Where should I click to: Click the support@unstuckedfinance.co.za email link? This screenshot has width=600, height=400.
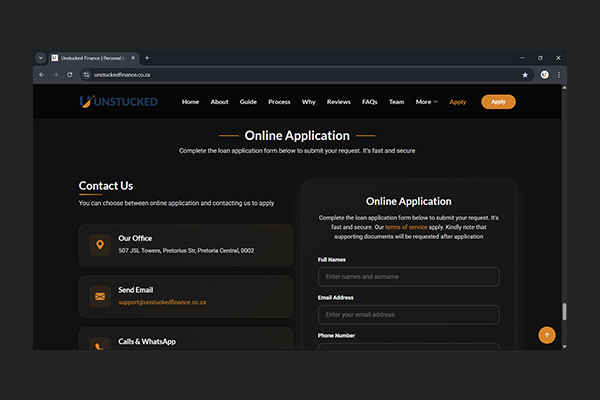point(162,302)
